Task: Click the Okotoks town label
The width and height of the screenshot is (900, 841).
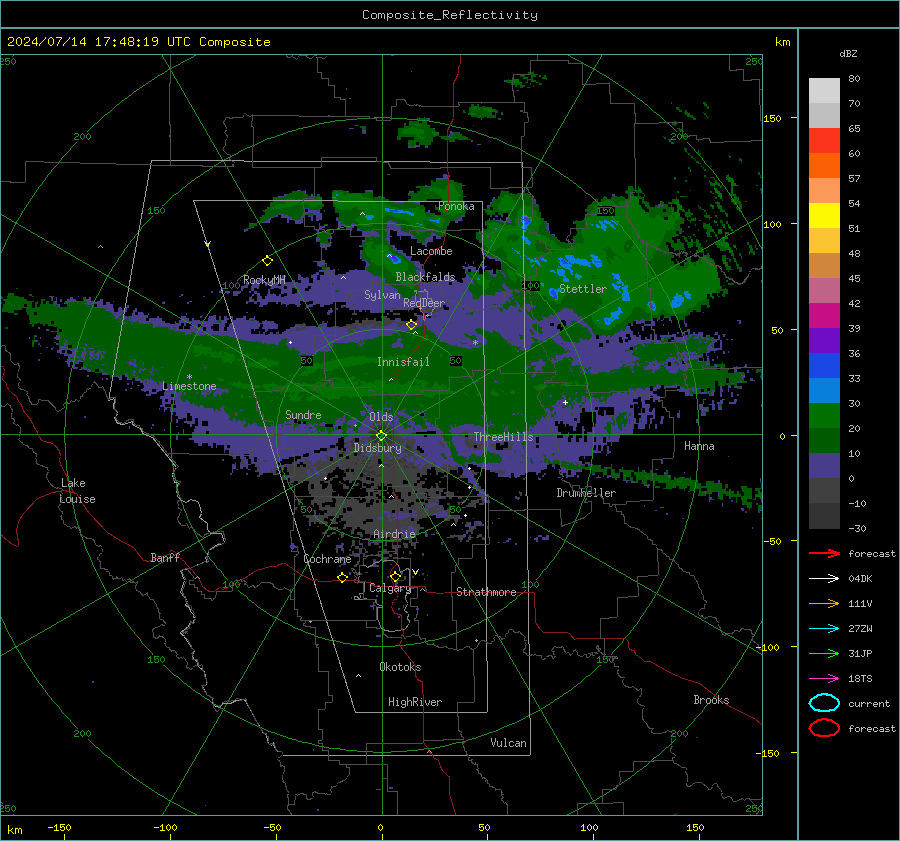Action: pyautogui.click(x=400, y=667)
